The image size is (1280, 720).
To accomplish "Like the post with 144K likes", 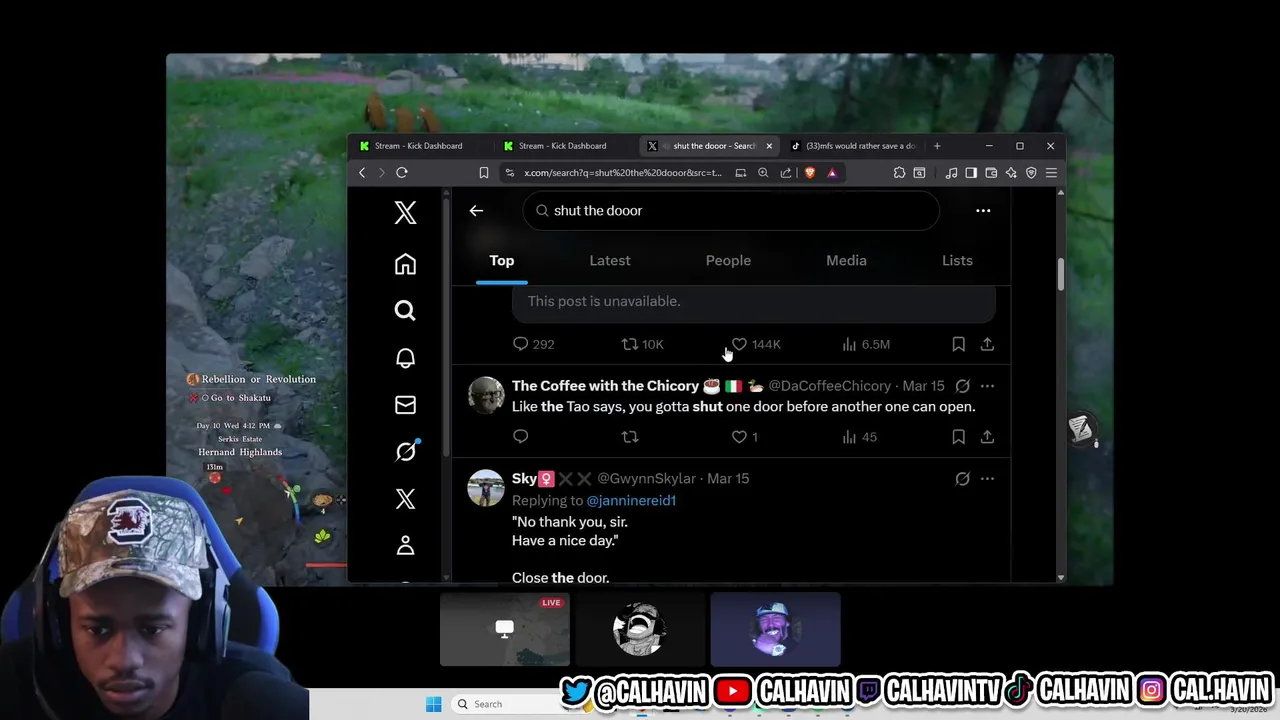I will coord(755,344).
